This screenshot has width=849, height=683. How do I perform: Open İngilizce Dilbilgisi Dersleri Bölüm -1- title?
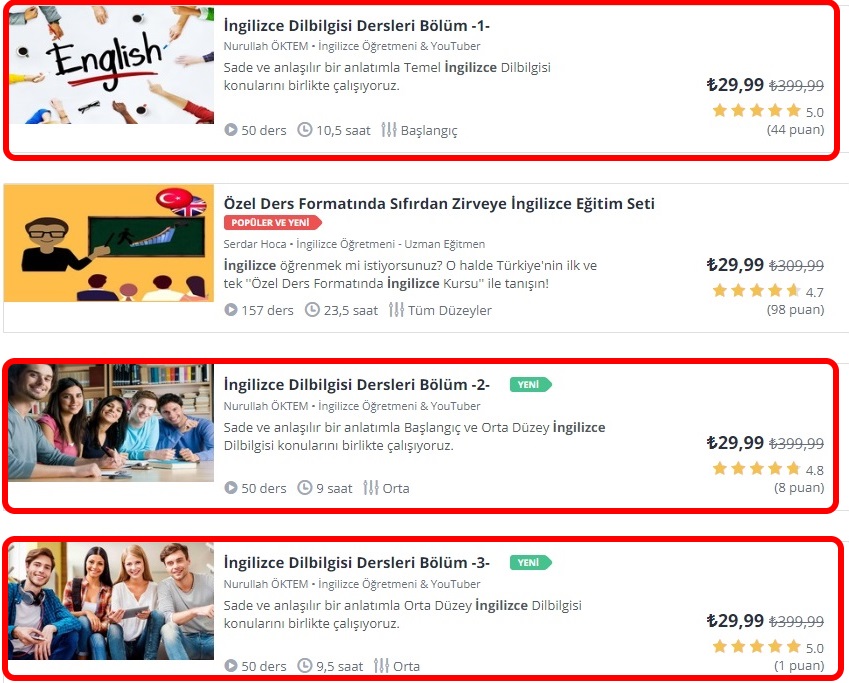tap(357, 25)
